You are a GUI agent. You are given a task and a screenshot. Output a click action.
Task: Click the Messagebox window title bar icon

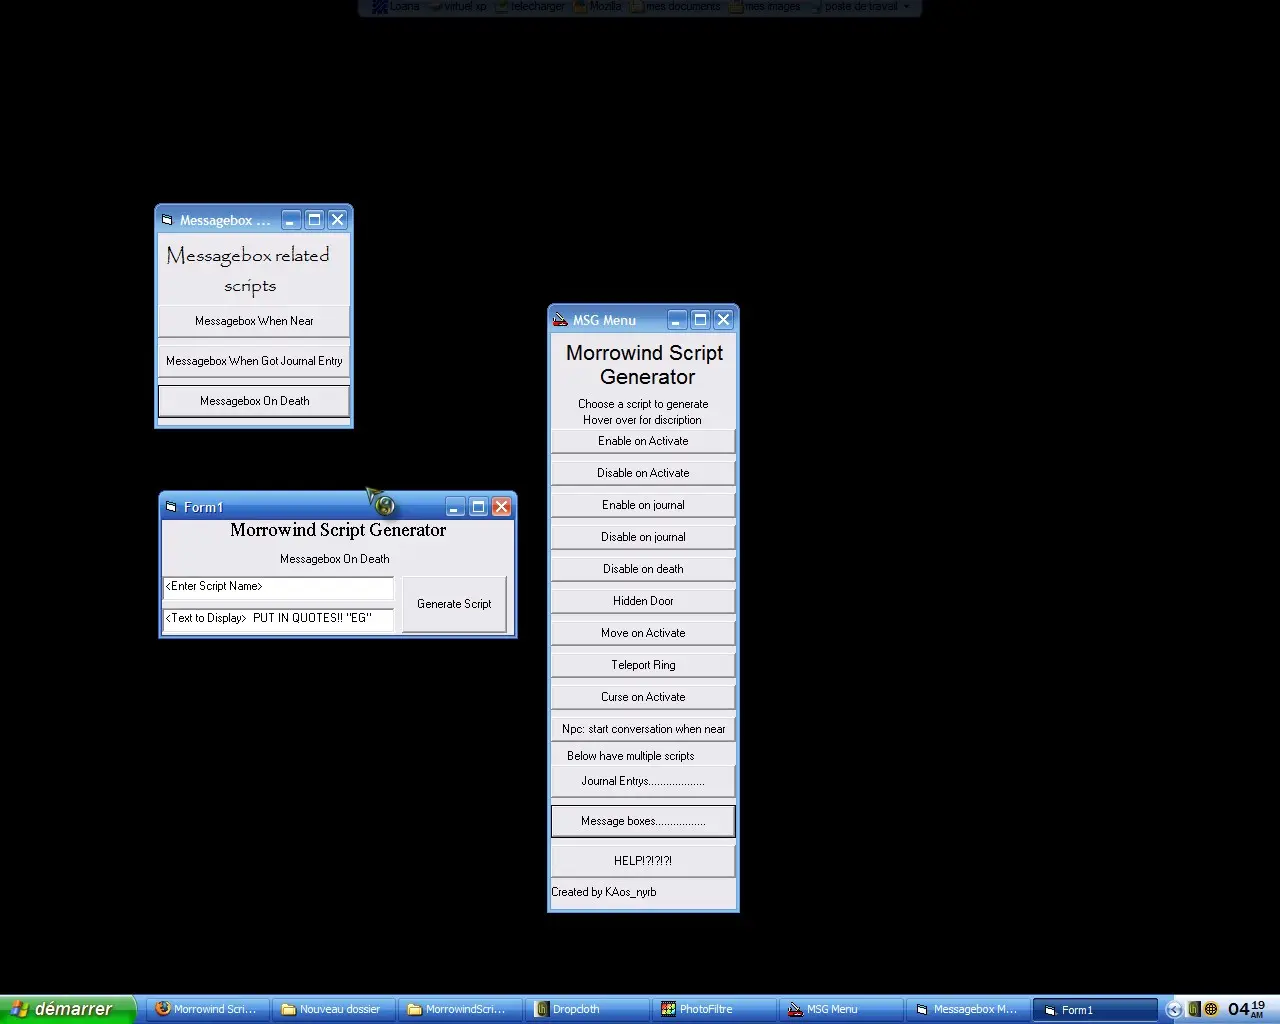pyautogui.click(x=167, y=220)
